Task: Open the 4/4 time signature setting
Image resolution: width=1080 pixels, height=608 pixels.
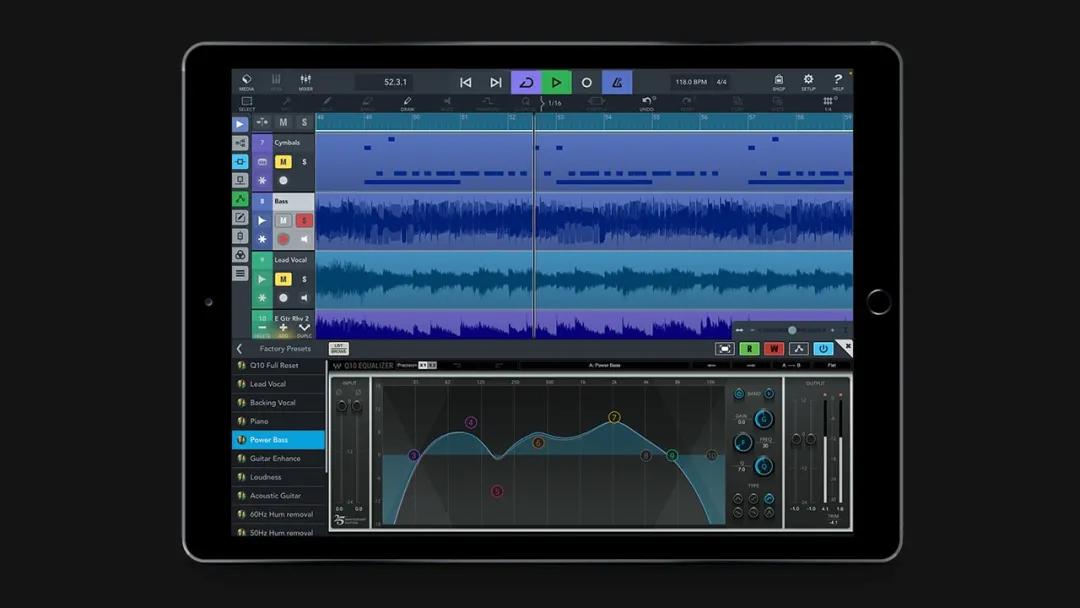Action: click(721, 82)
